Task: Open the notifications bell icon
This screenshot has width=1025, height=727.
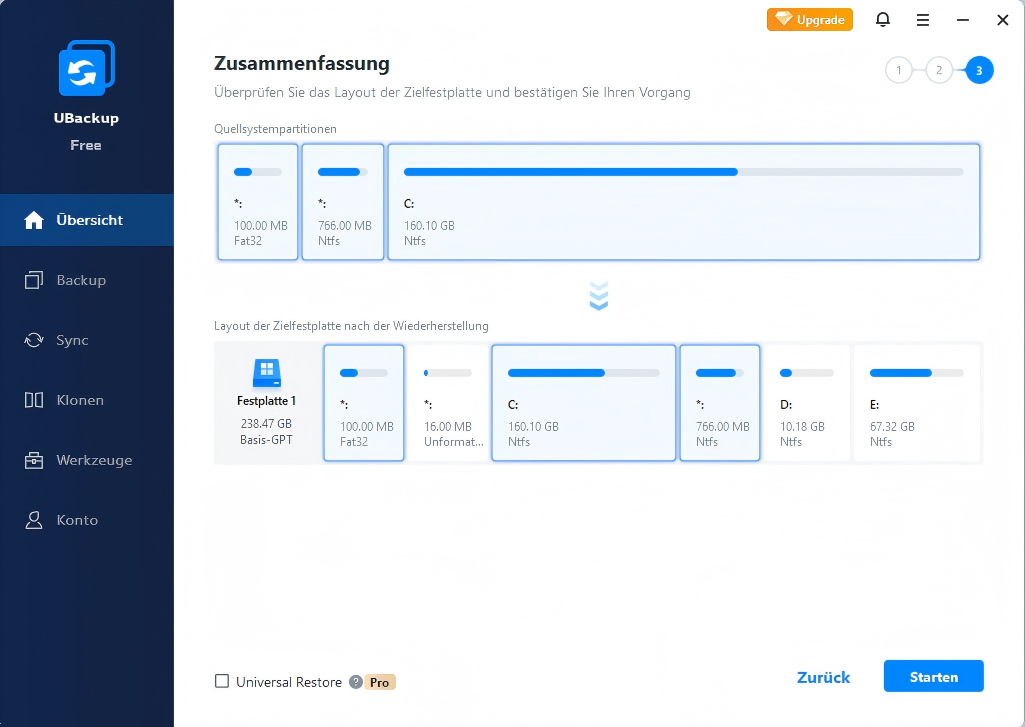Action: click(x=882, y=20)
